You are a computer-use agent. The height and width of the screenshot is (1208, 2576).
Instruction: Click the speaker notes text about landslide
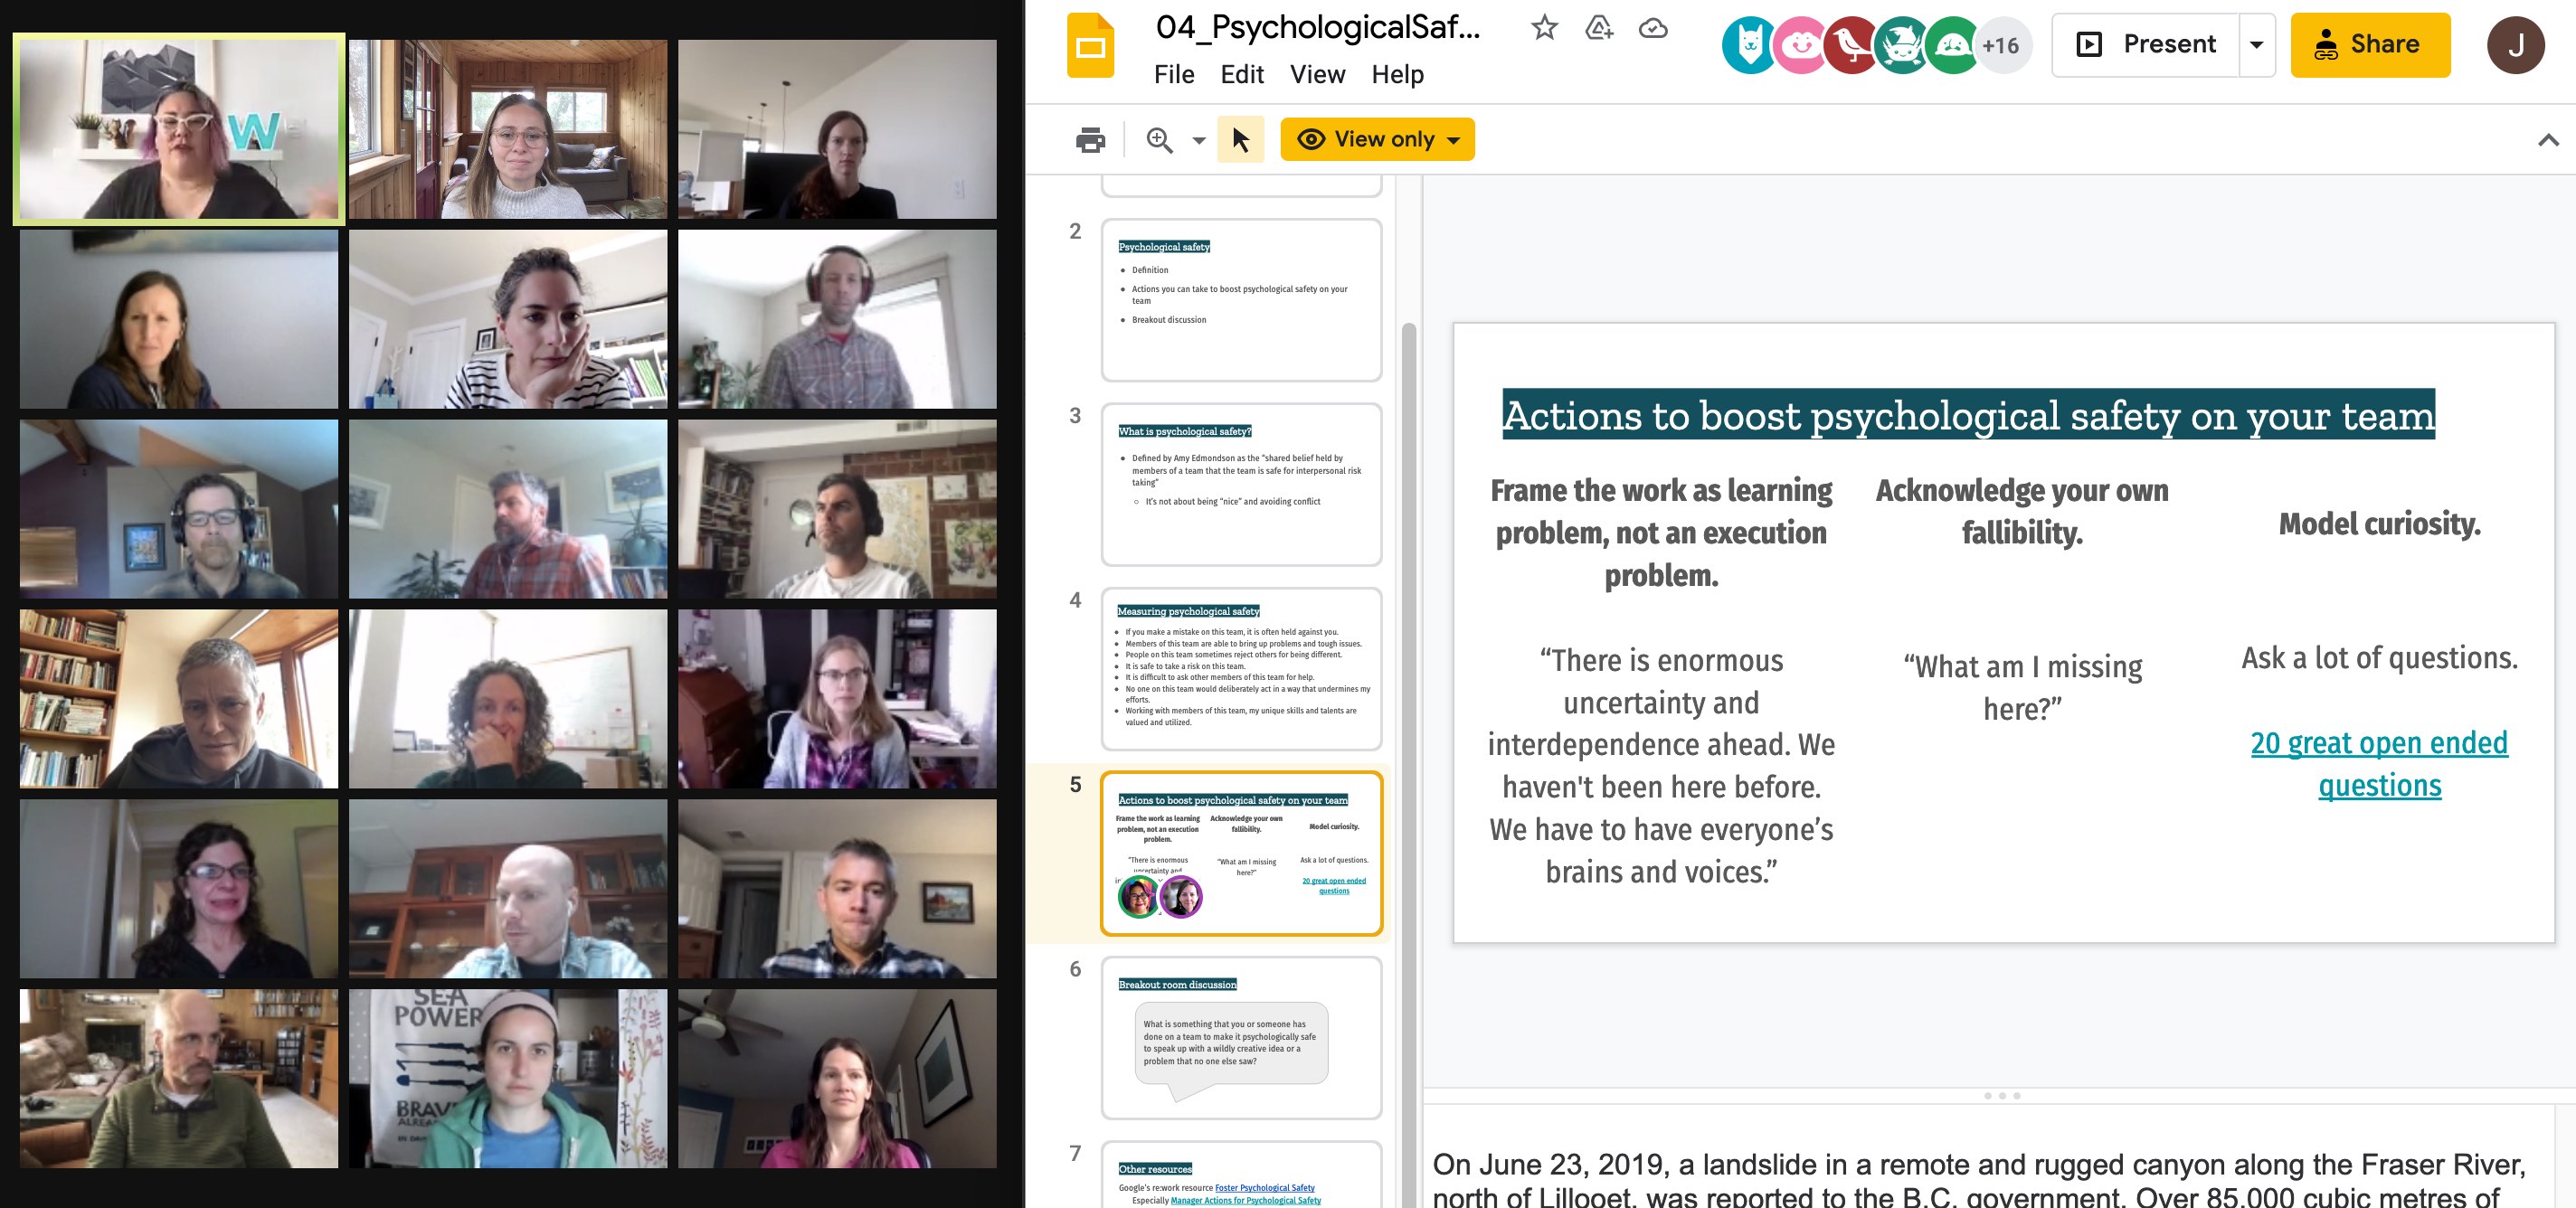[x=1980, y=1180]
